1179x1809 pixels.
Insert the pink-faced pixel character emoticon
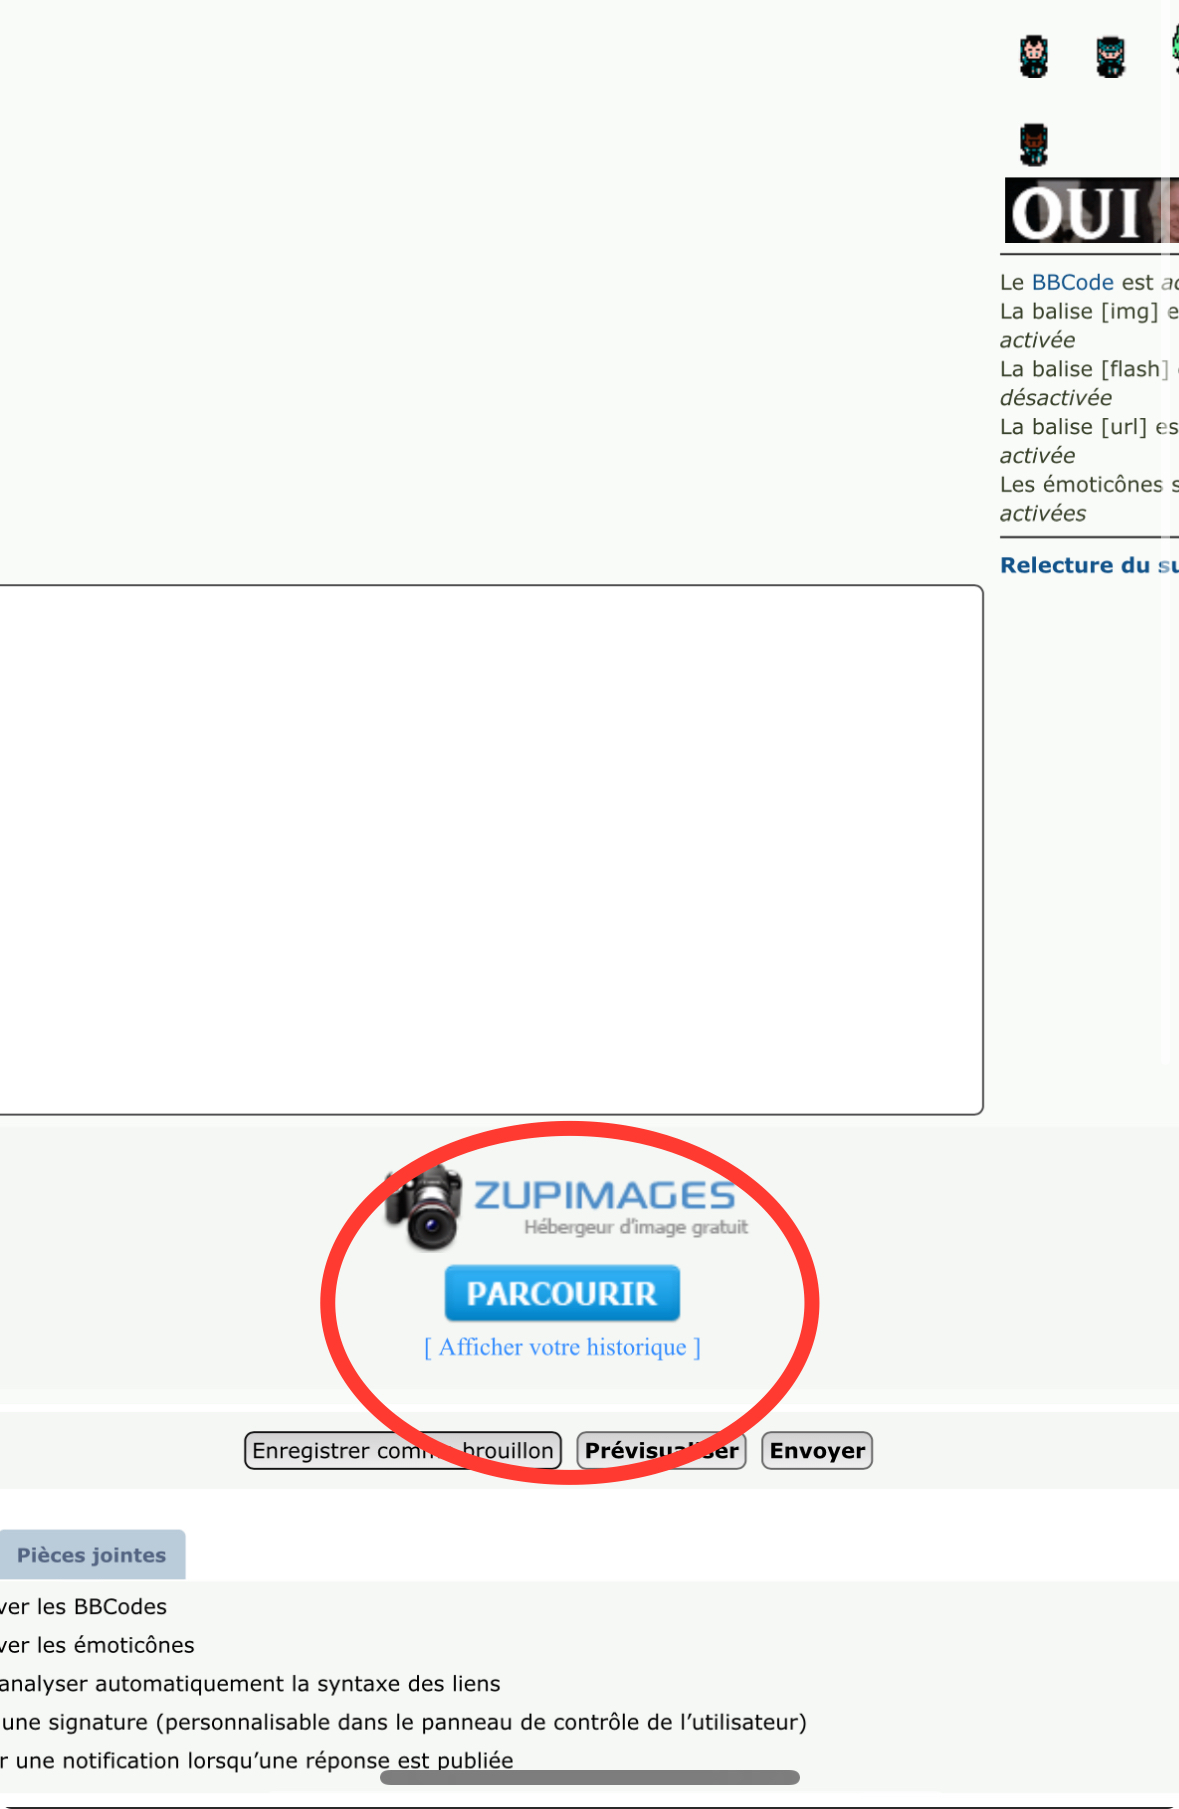tap(1034, 56)
